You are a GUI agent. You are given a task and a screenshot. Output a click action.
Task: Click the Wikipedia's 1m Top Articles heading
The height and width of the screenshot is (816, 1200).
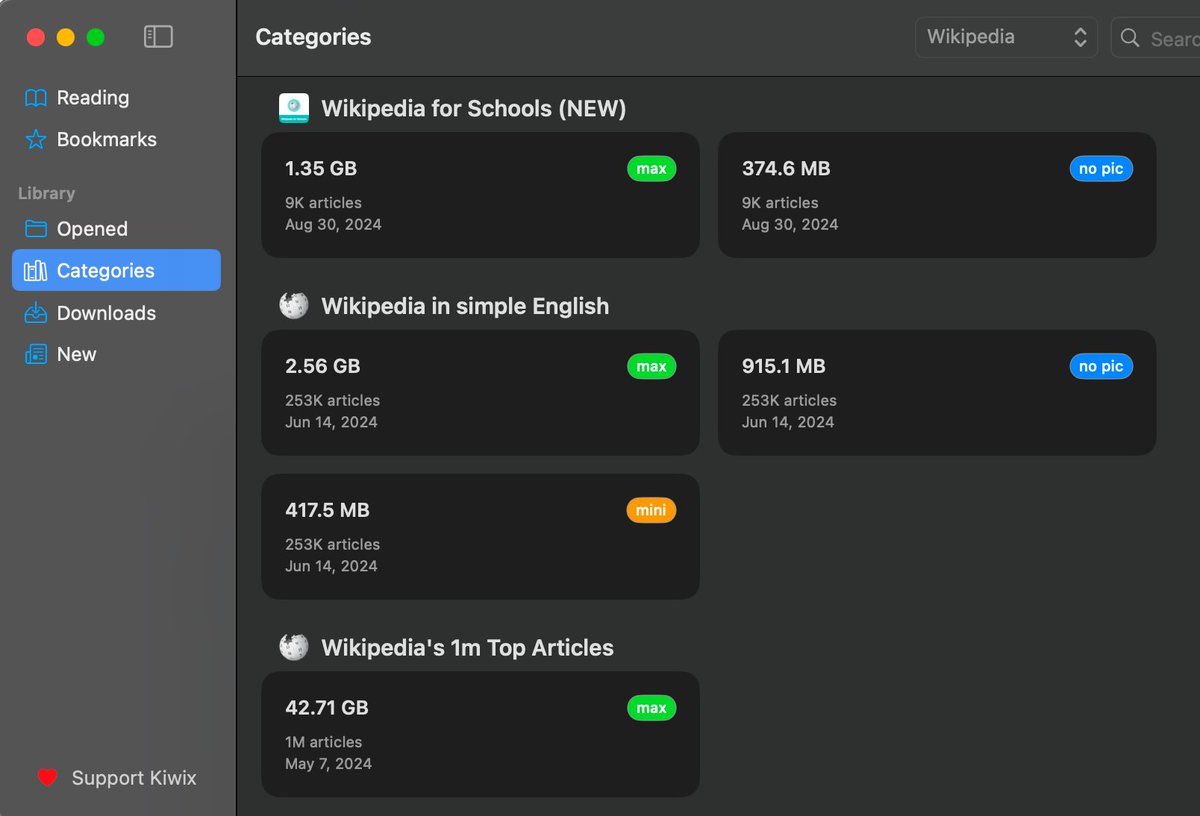[467, 648]
